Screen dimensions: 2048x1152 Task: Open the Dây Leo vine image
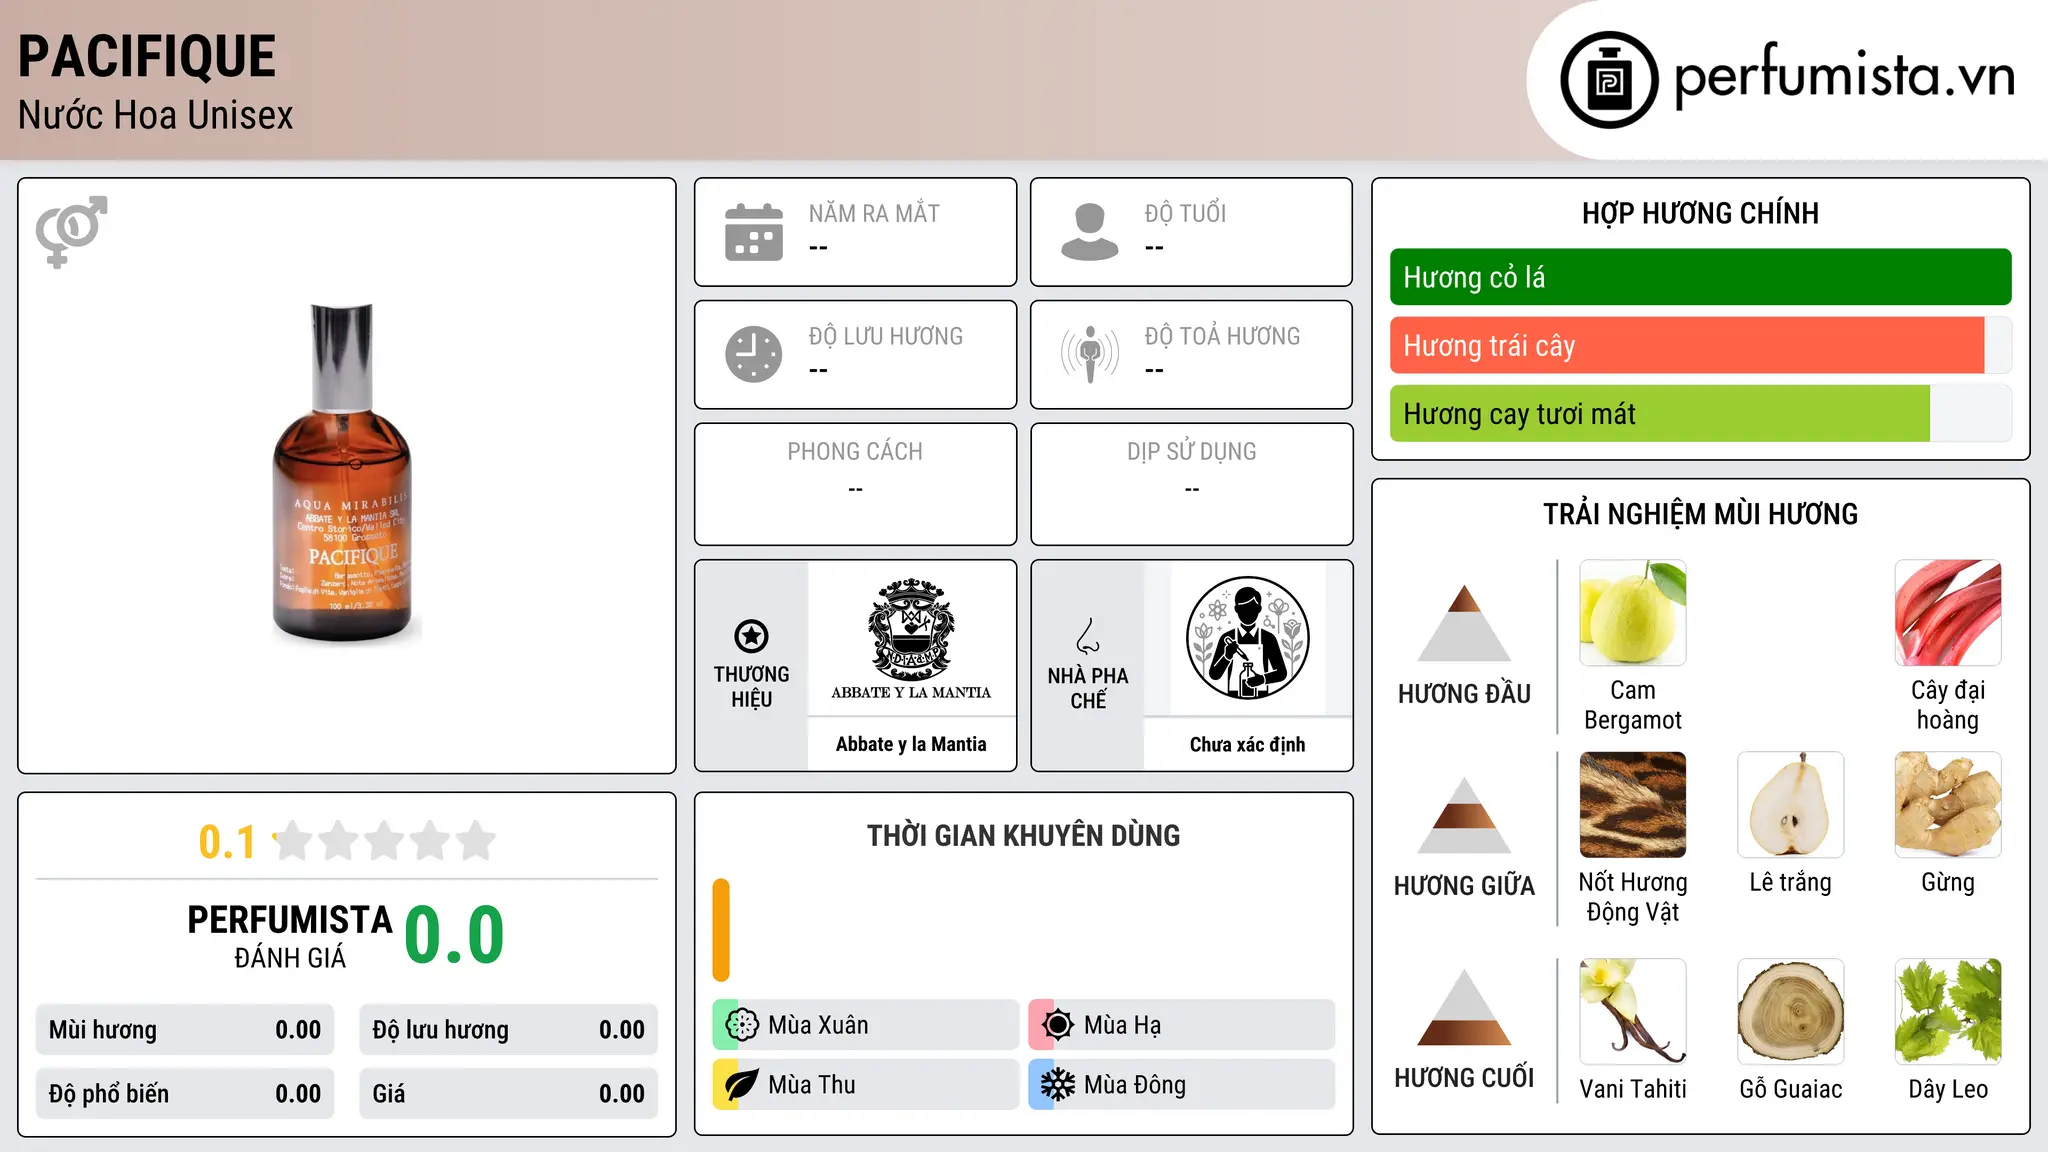1947,1011
